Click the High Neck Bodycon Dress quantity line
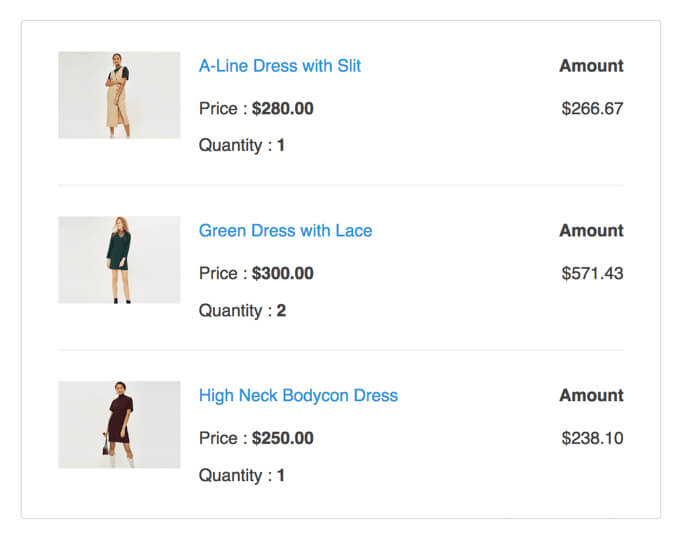The image size is (682, 537). [x=242, y=476]
